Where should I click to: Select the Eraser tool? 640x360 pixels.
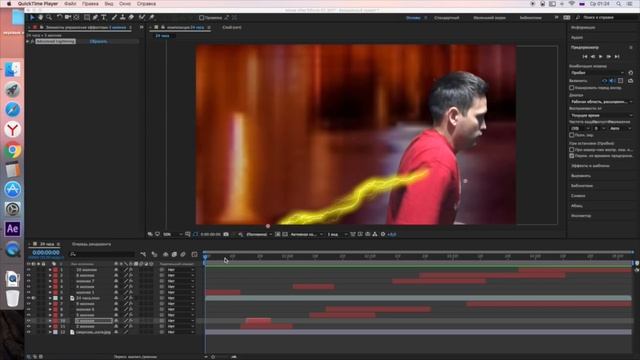[x=131, y=18]
